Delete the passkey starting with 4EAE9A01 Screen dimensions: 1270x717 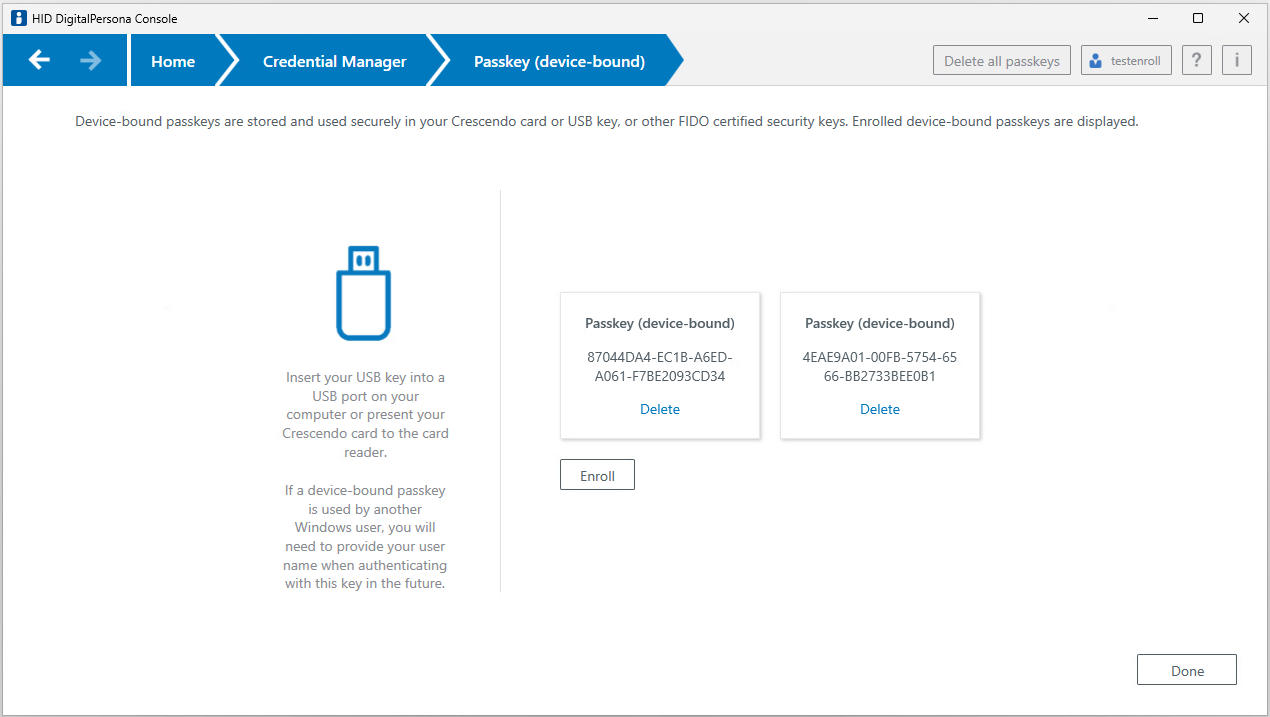(x=880, y=409)
